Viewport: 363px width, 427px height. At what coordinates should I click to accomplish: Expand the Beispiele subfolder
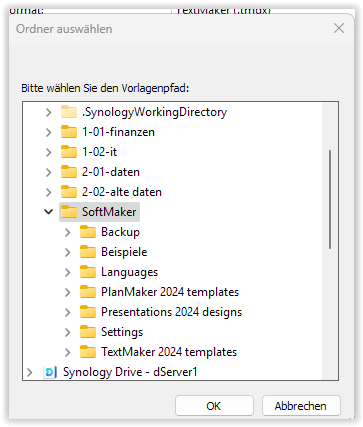[x=68, y=252]
